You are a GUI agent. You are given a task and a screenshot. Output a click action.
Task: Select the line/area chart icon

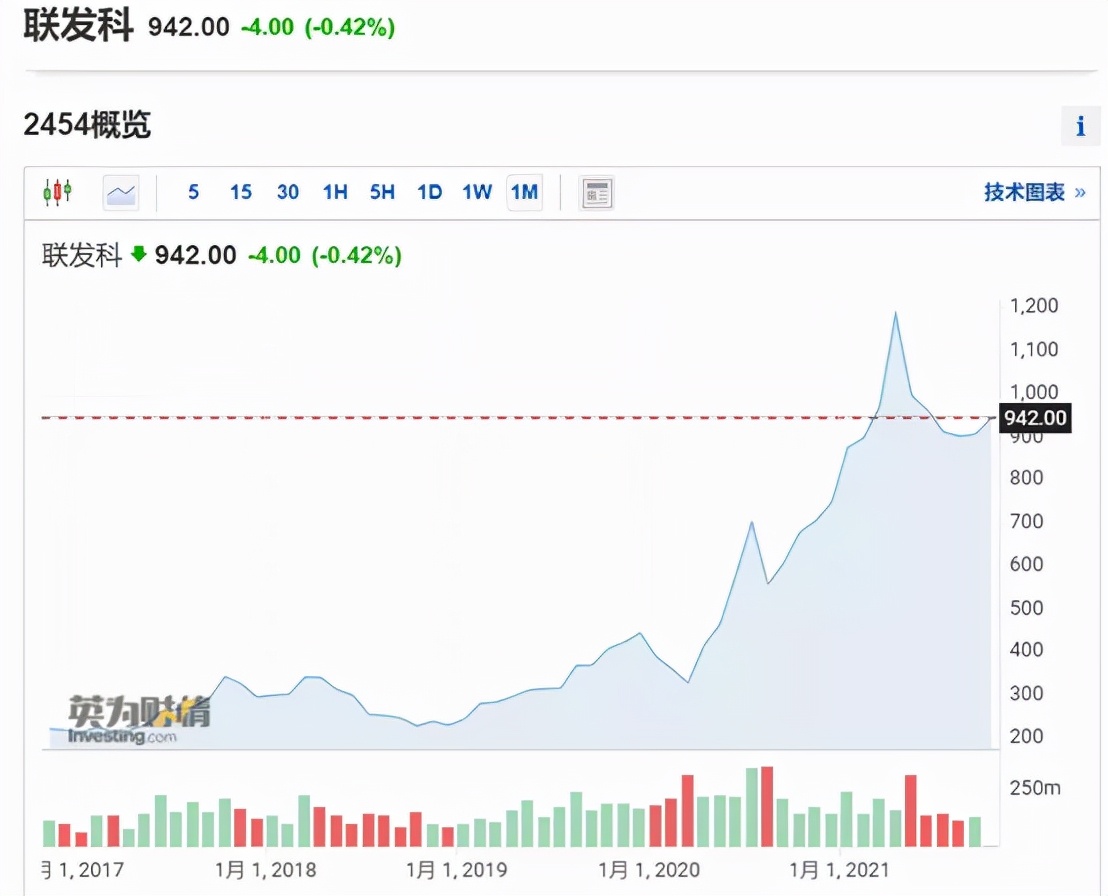click(120, 192)
